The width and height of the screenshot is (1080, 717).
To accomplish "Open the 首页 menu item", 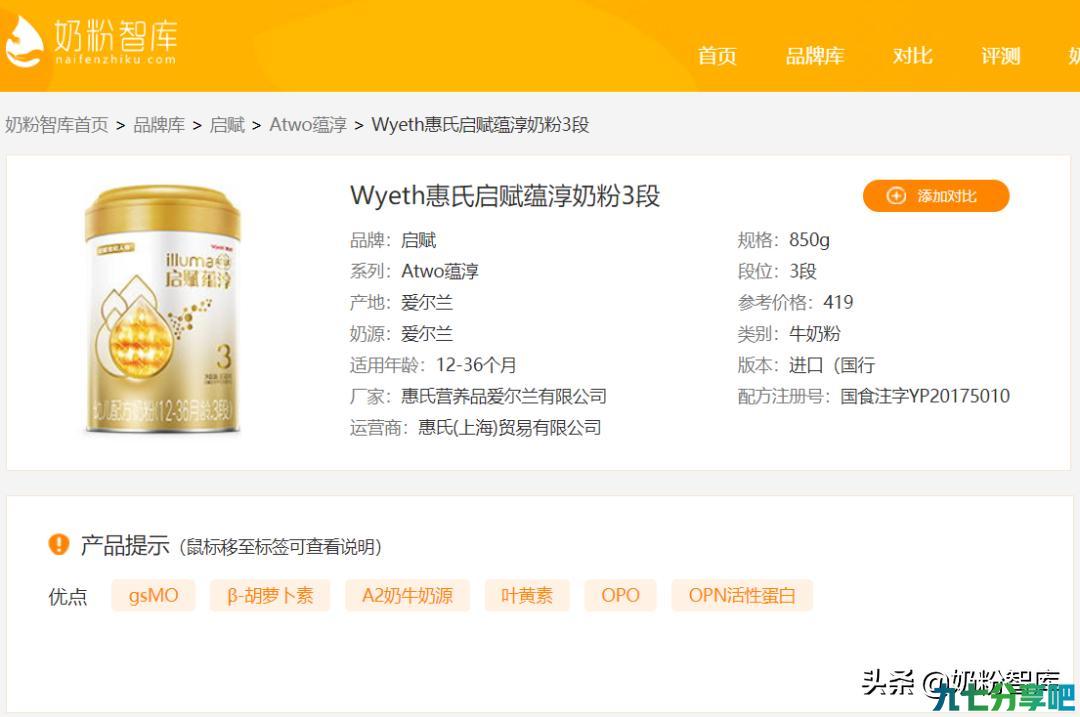I will coord(717,56).
